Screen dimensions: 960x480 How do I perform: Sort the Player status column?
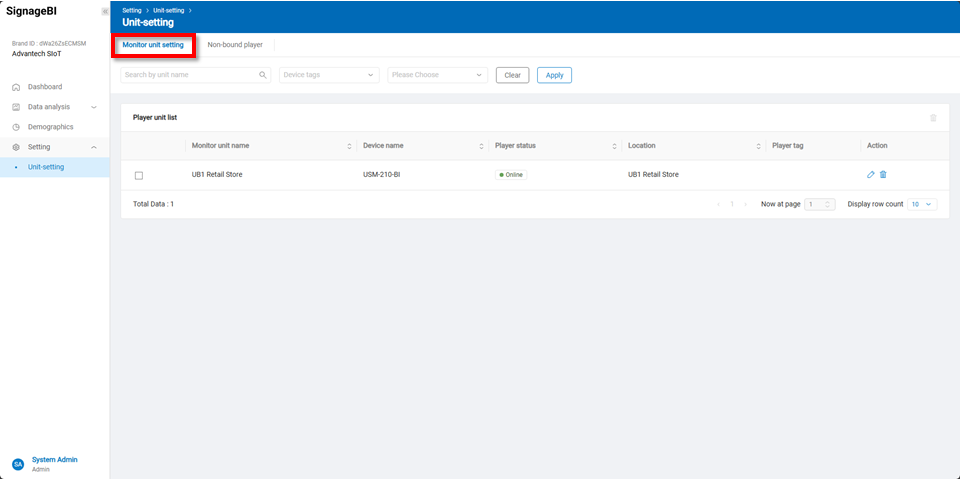click(x=613, y=146)
